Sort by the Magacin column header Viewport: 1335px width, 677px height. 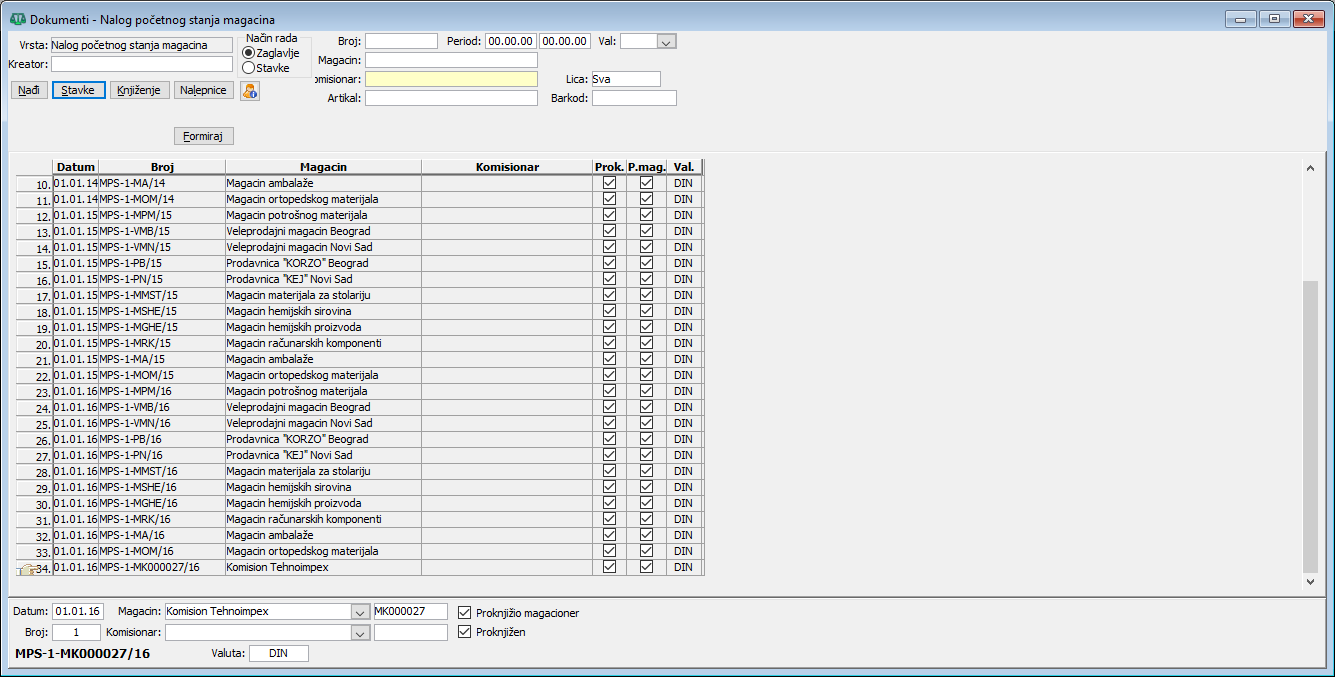[x=323, y=167]
